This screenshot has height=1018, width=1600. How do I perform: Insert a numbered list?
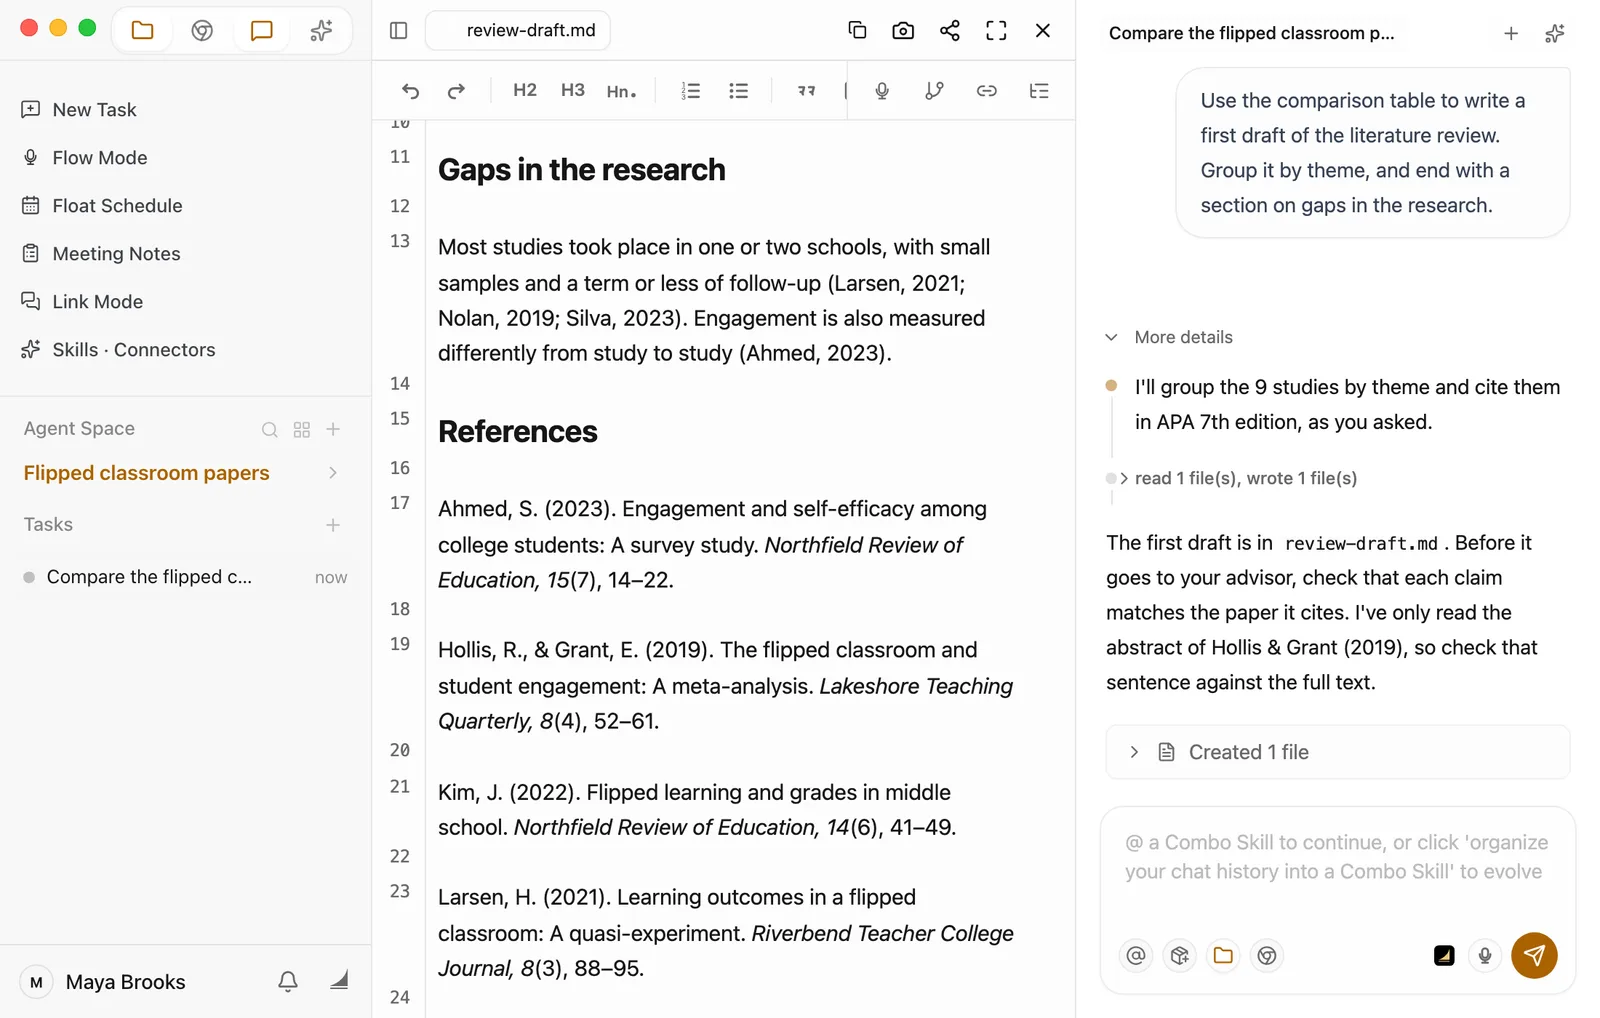[x=691, y=91]
